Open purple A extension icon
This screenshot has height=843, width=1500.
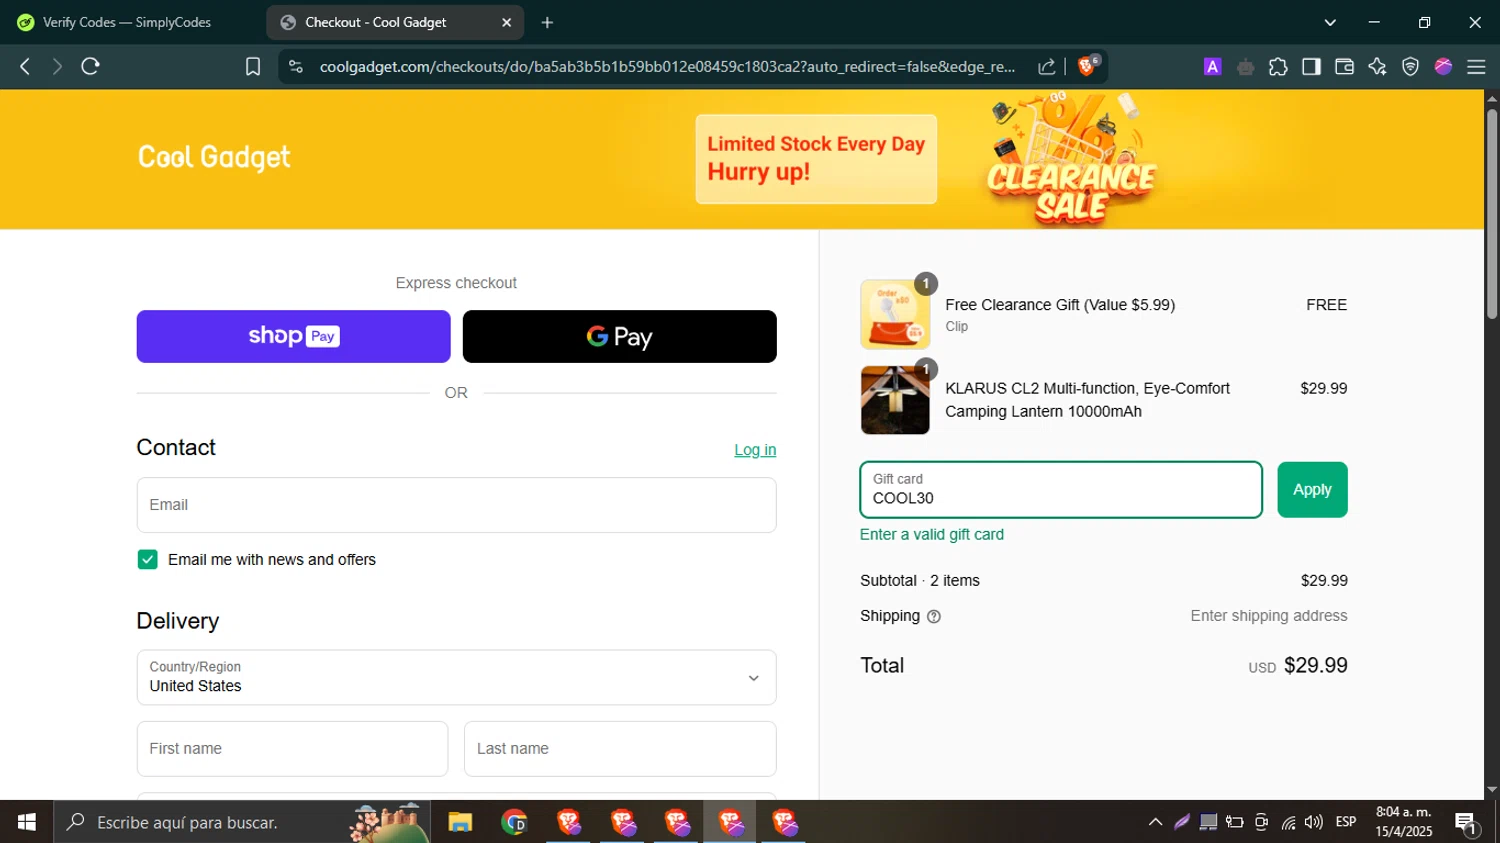click(1212, 67)
